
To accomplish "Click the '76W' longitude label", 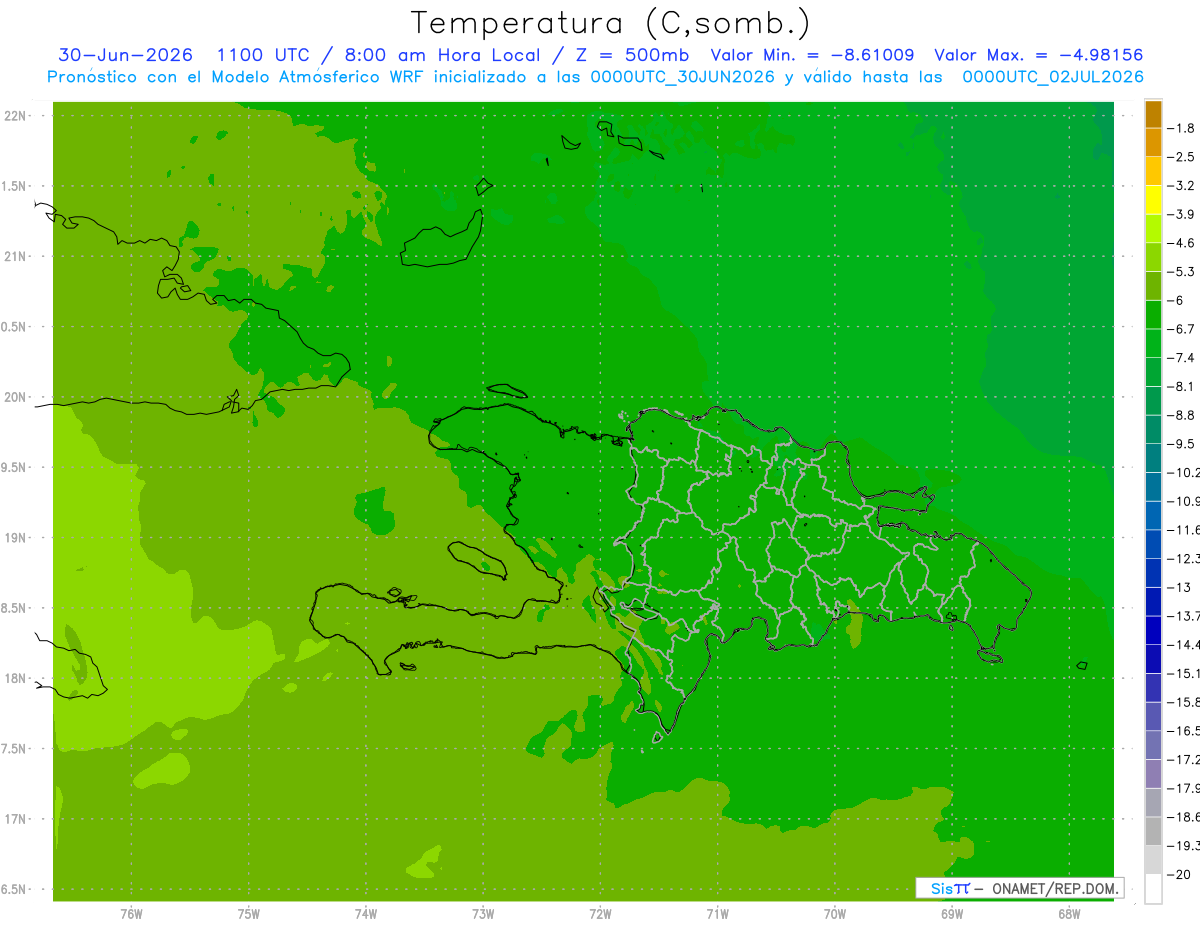I will pos(132,914).
